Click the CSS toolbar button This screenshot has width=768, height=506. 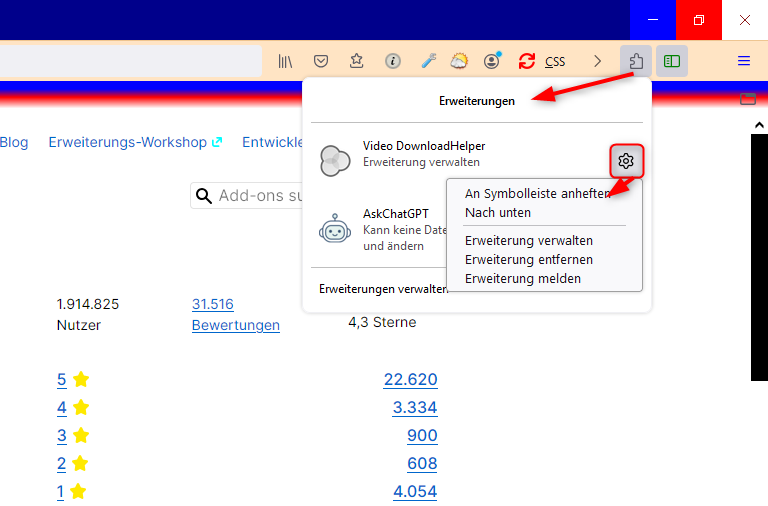[555, 62]
